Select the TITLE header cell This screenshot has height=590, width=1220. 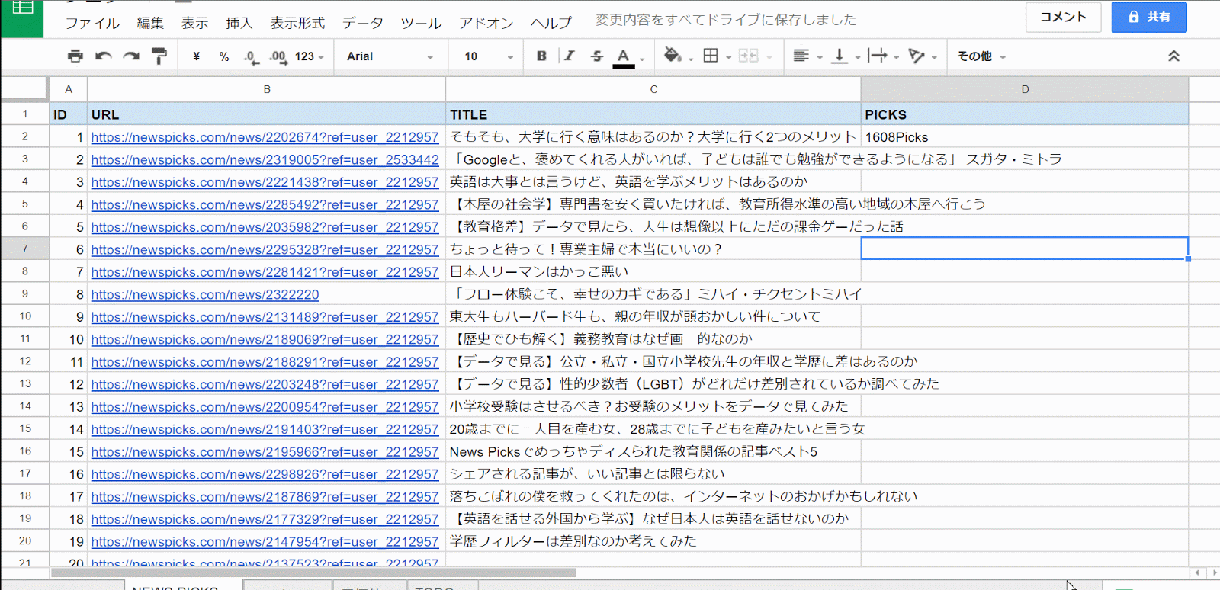click(654, 115)
